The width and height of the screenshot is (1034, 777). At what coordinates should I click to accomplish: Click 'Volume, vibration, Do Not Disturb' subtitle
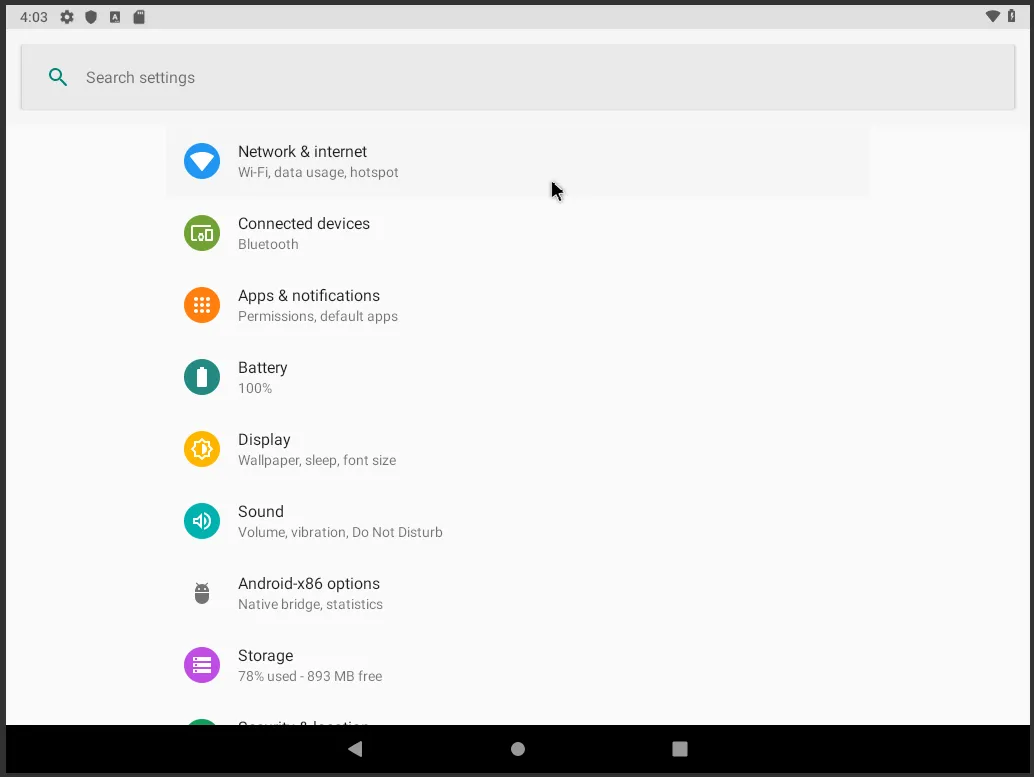340,532
